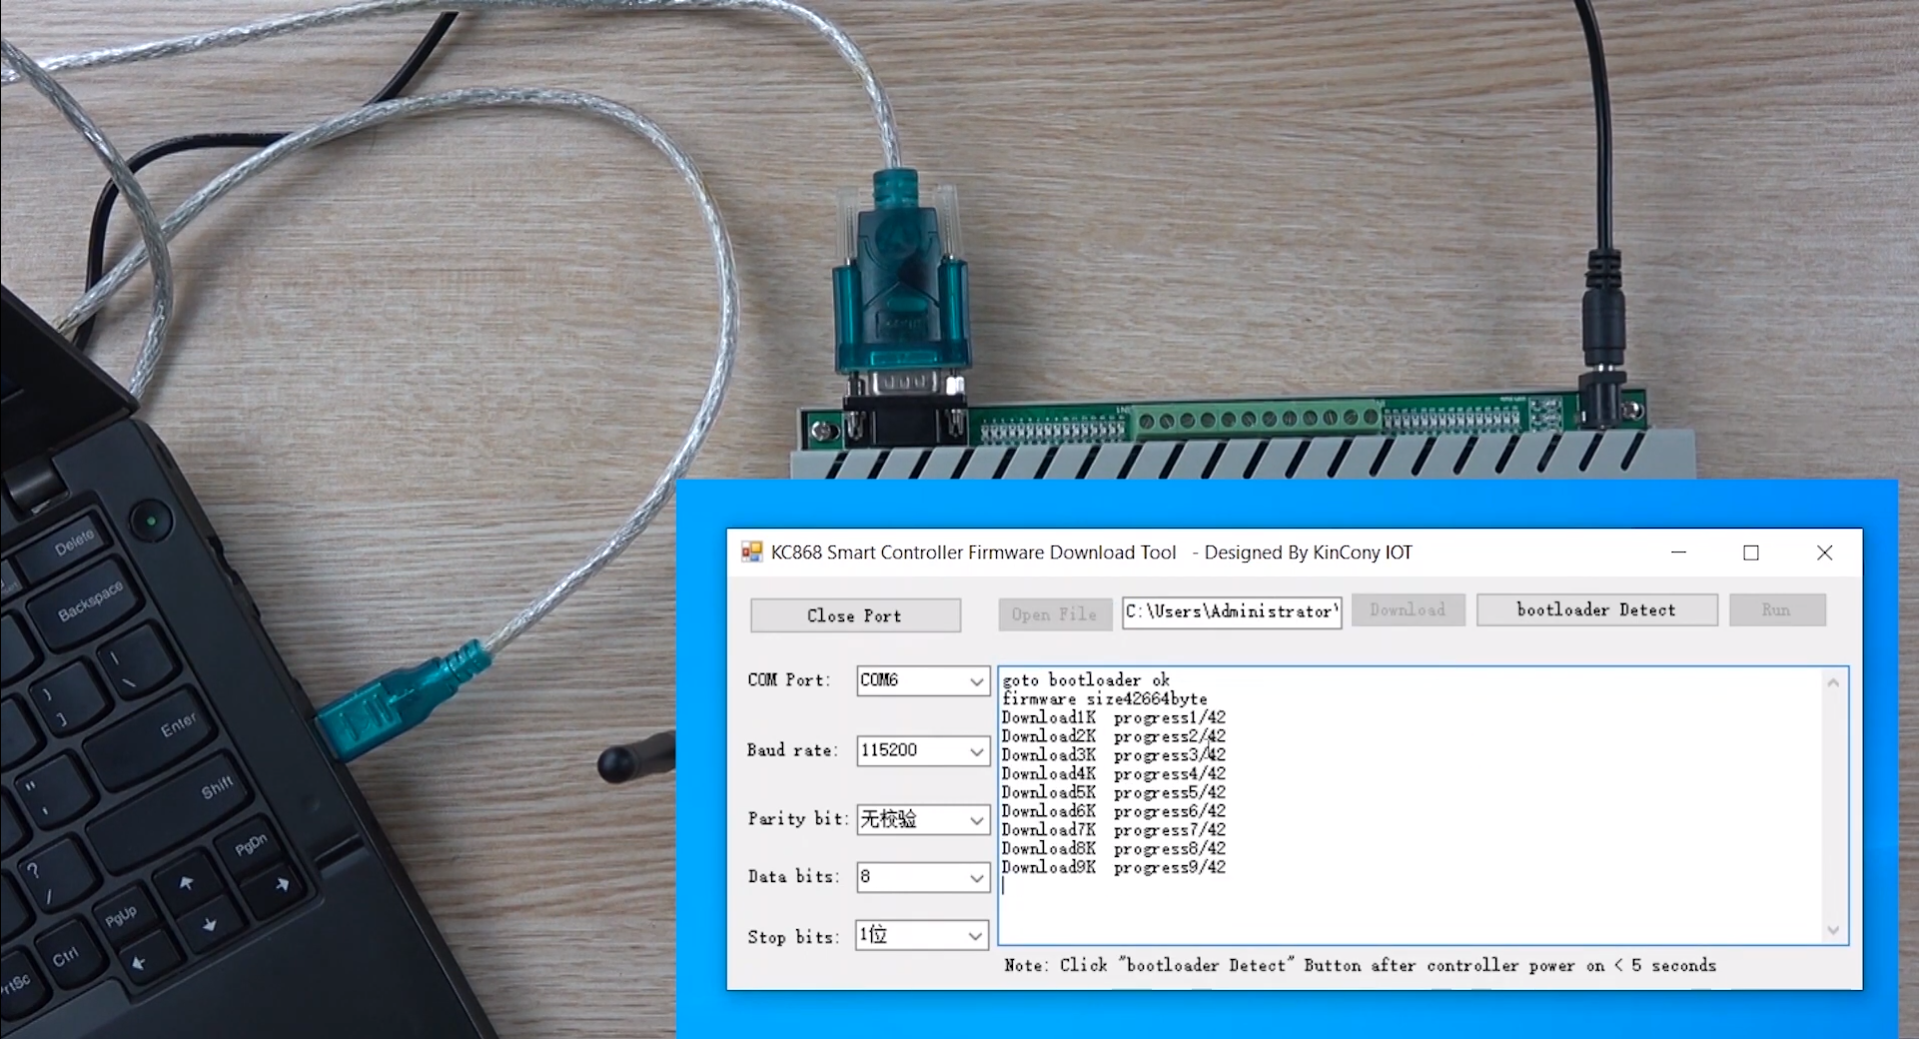Click the firmware file path field
Viewport: 1919px width, 1039px height.
coord(1231,612)
